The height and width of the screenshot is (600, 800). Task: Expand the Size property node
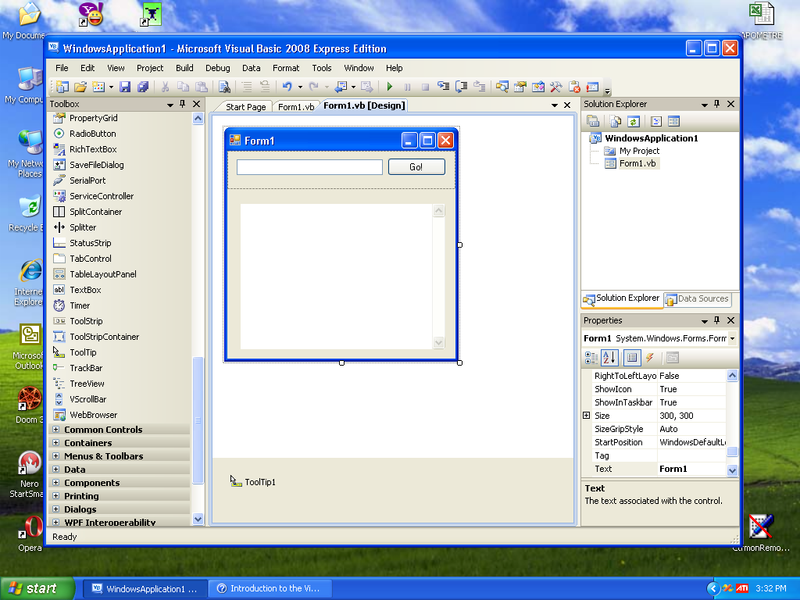tap(587, 415)
